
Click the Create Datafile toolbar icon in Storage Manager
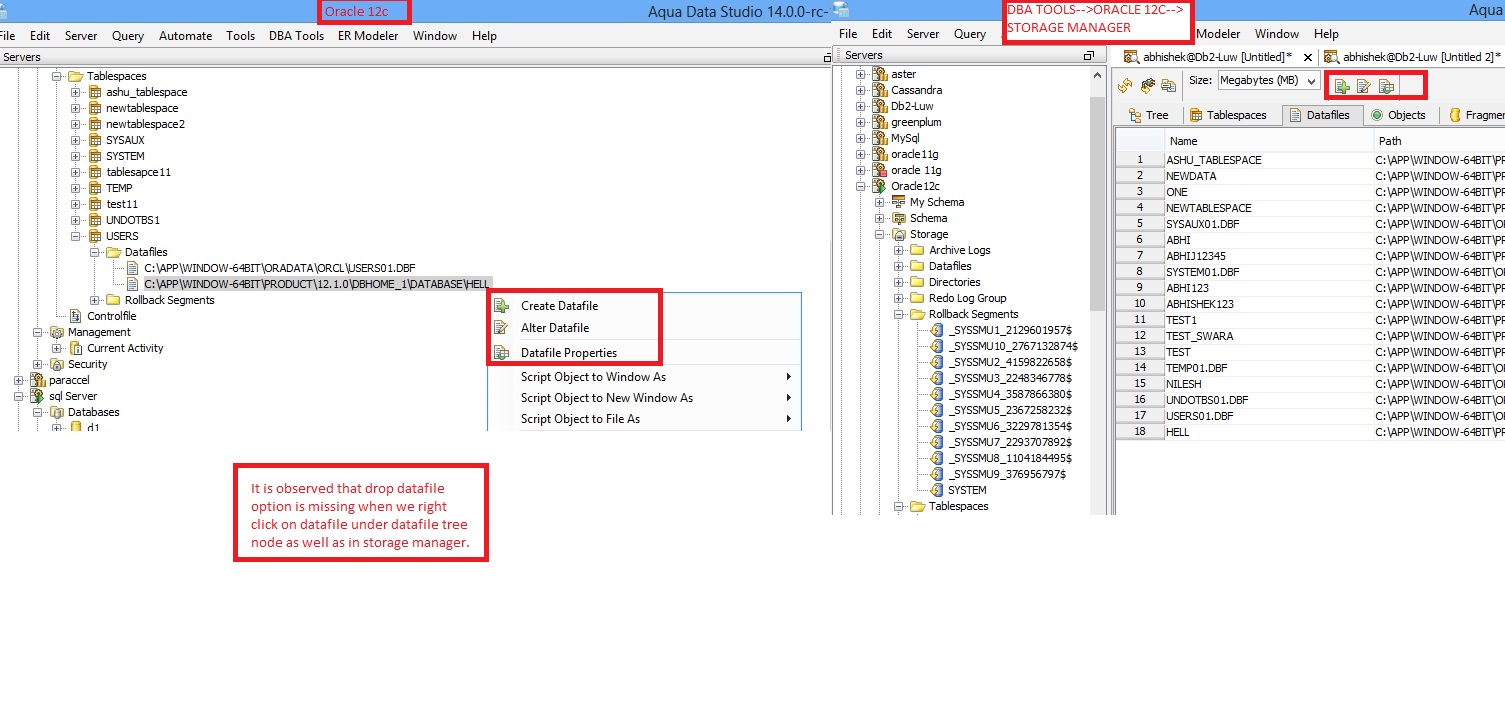coord(1342,86)
